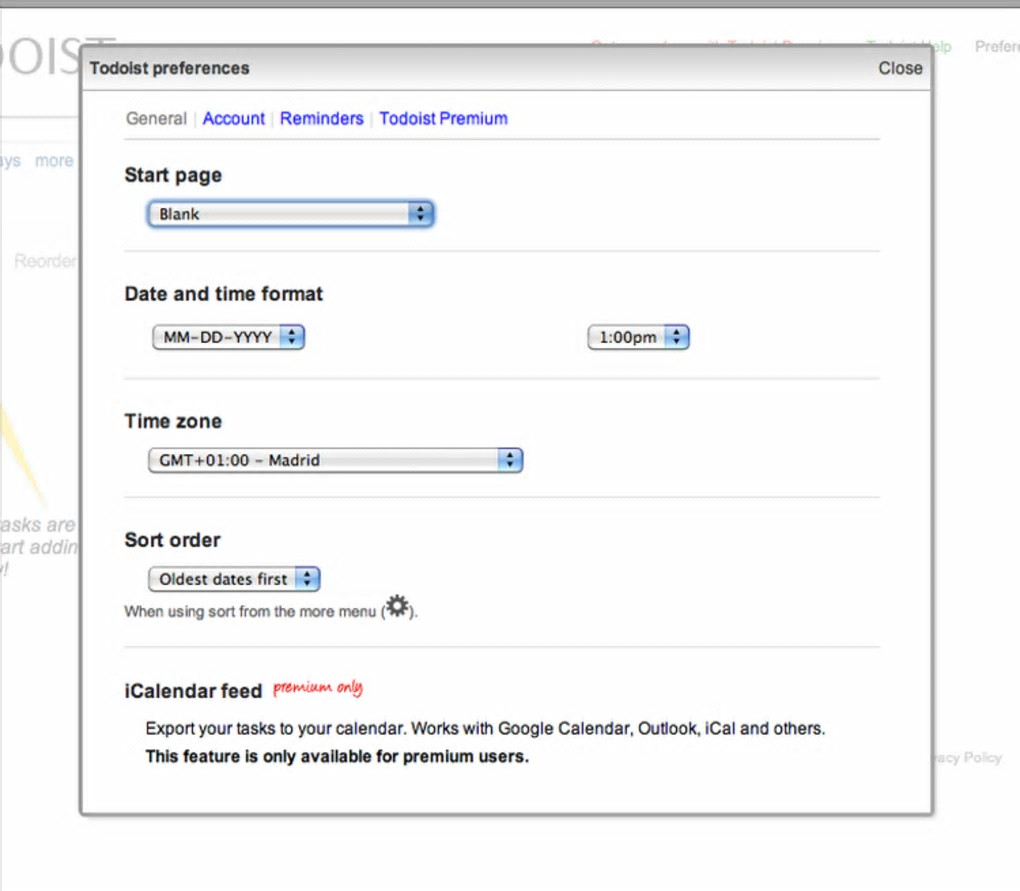Expand the MM-DD-YYYY date format dropdown

pos(228,338)
